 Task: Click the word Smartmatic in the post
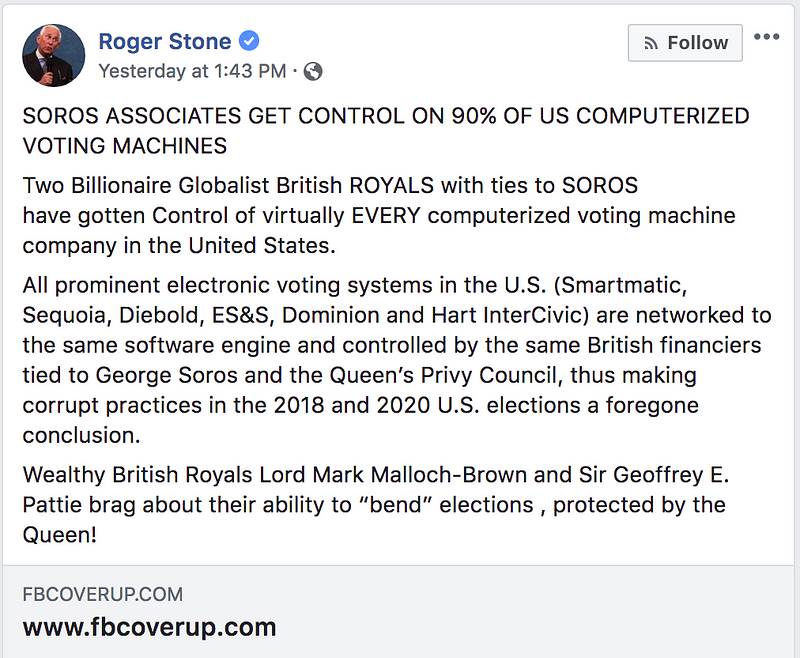[x=620, y=285]
